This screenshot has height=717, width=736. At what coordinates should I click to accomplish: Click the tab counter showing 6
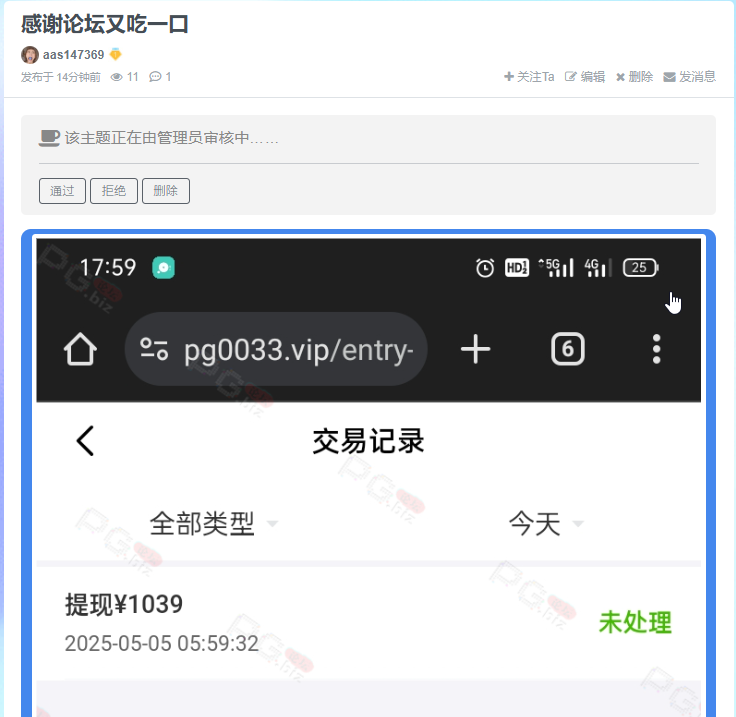tap(567, 349)
